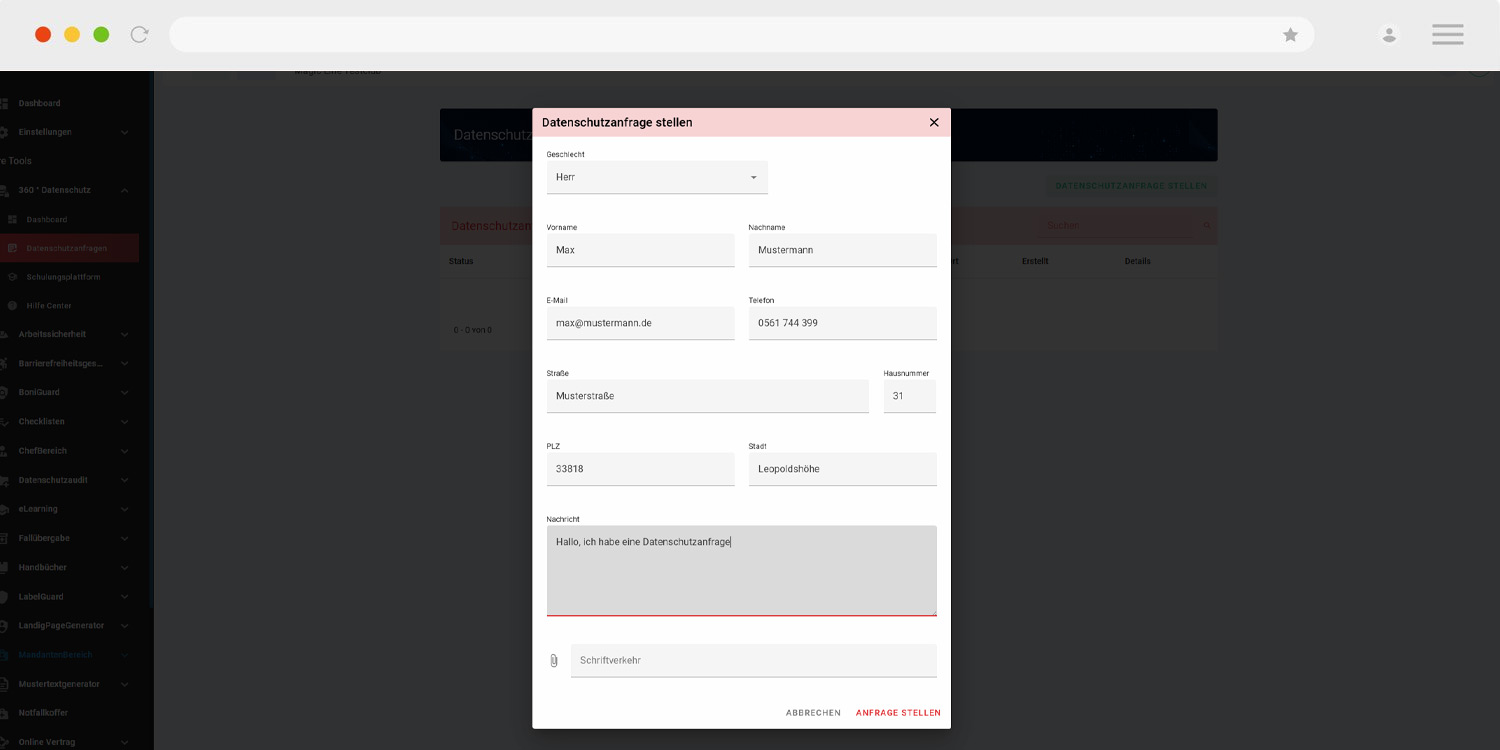The width and height of the screenshot is (1500, 750).
Task: Click inside the Nachricht text area
Action: pos(742,571)
